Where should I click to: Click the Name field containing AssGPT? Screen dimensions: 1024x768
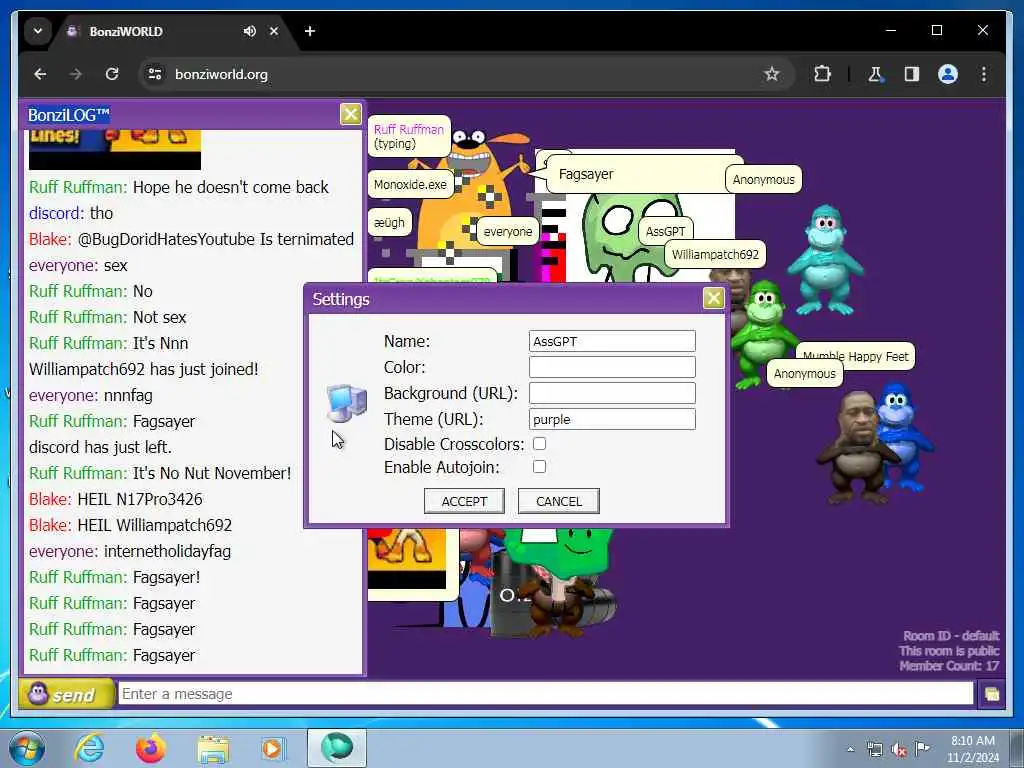[x=612, y=341]
